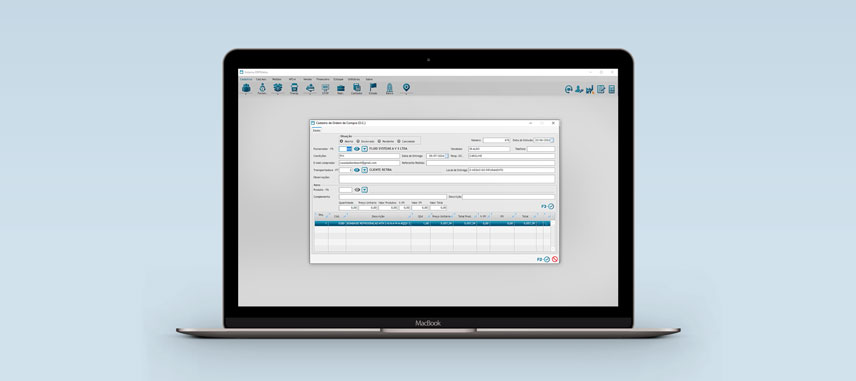This screenshot has height=381, width=856.
Task: Open the money bag toolbar icon
Action: (262, 87)
